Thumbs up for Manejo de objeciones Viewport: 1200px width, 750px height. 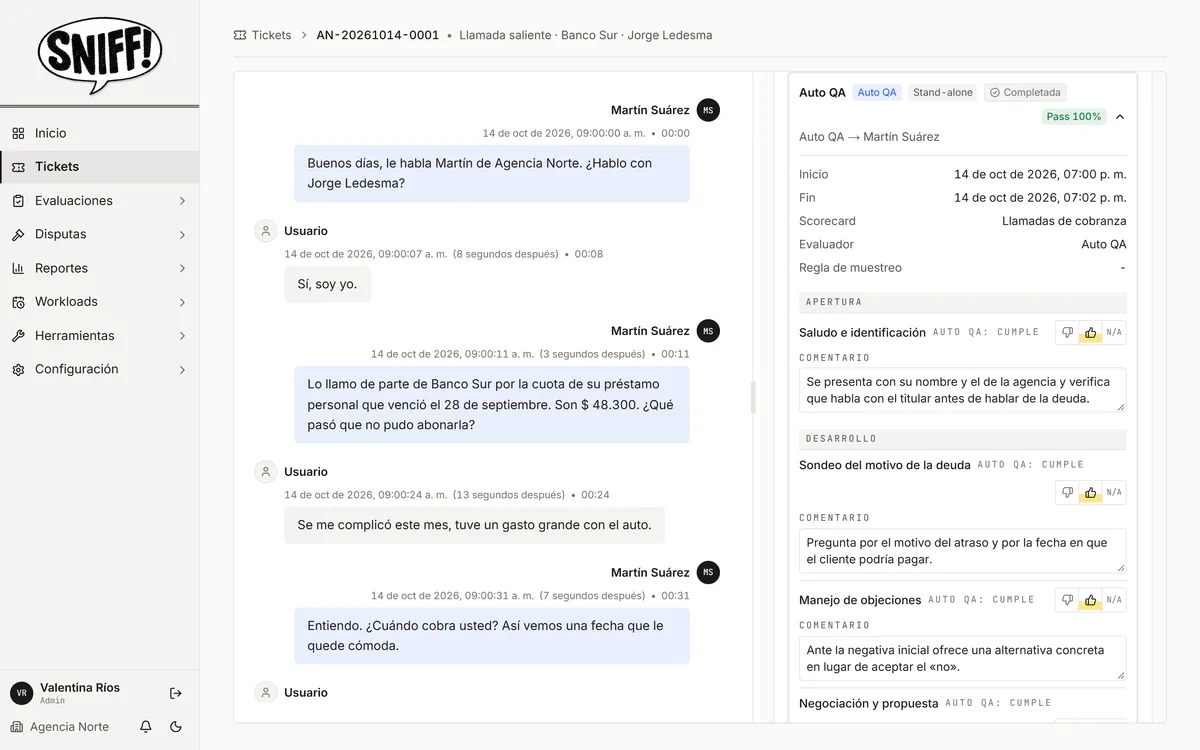coord(1091,600)
